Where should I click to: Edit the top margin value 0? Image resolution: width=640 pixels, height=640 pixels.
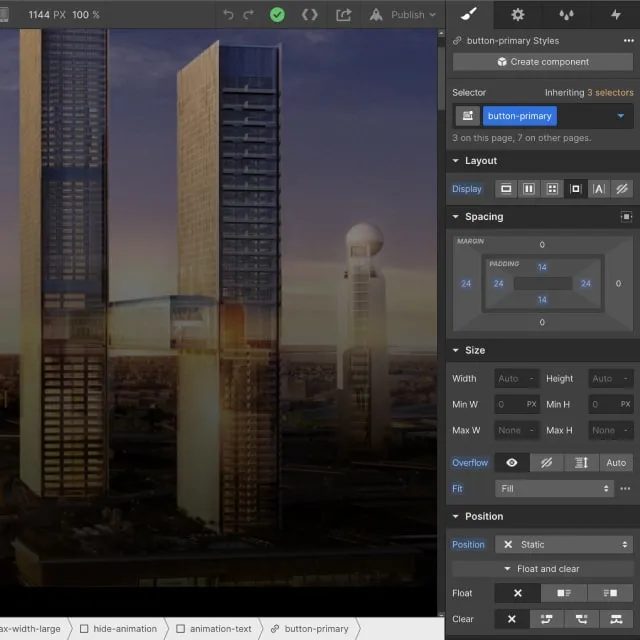tap(542, 244)
